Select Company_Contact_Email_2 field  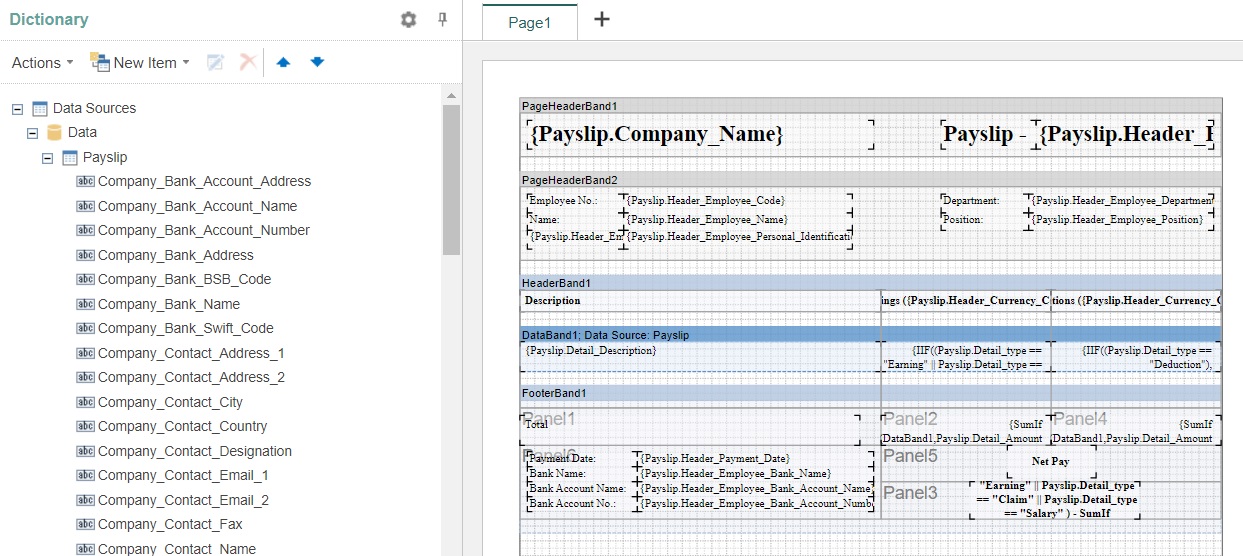pyautogui.click(x=183, y=500)
